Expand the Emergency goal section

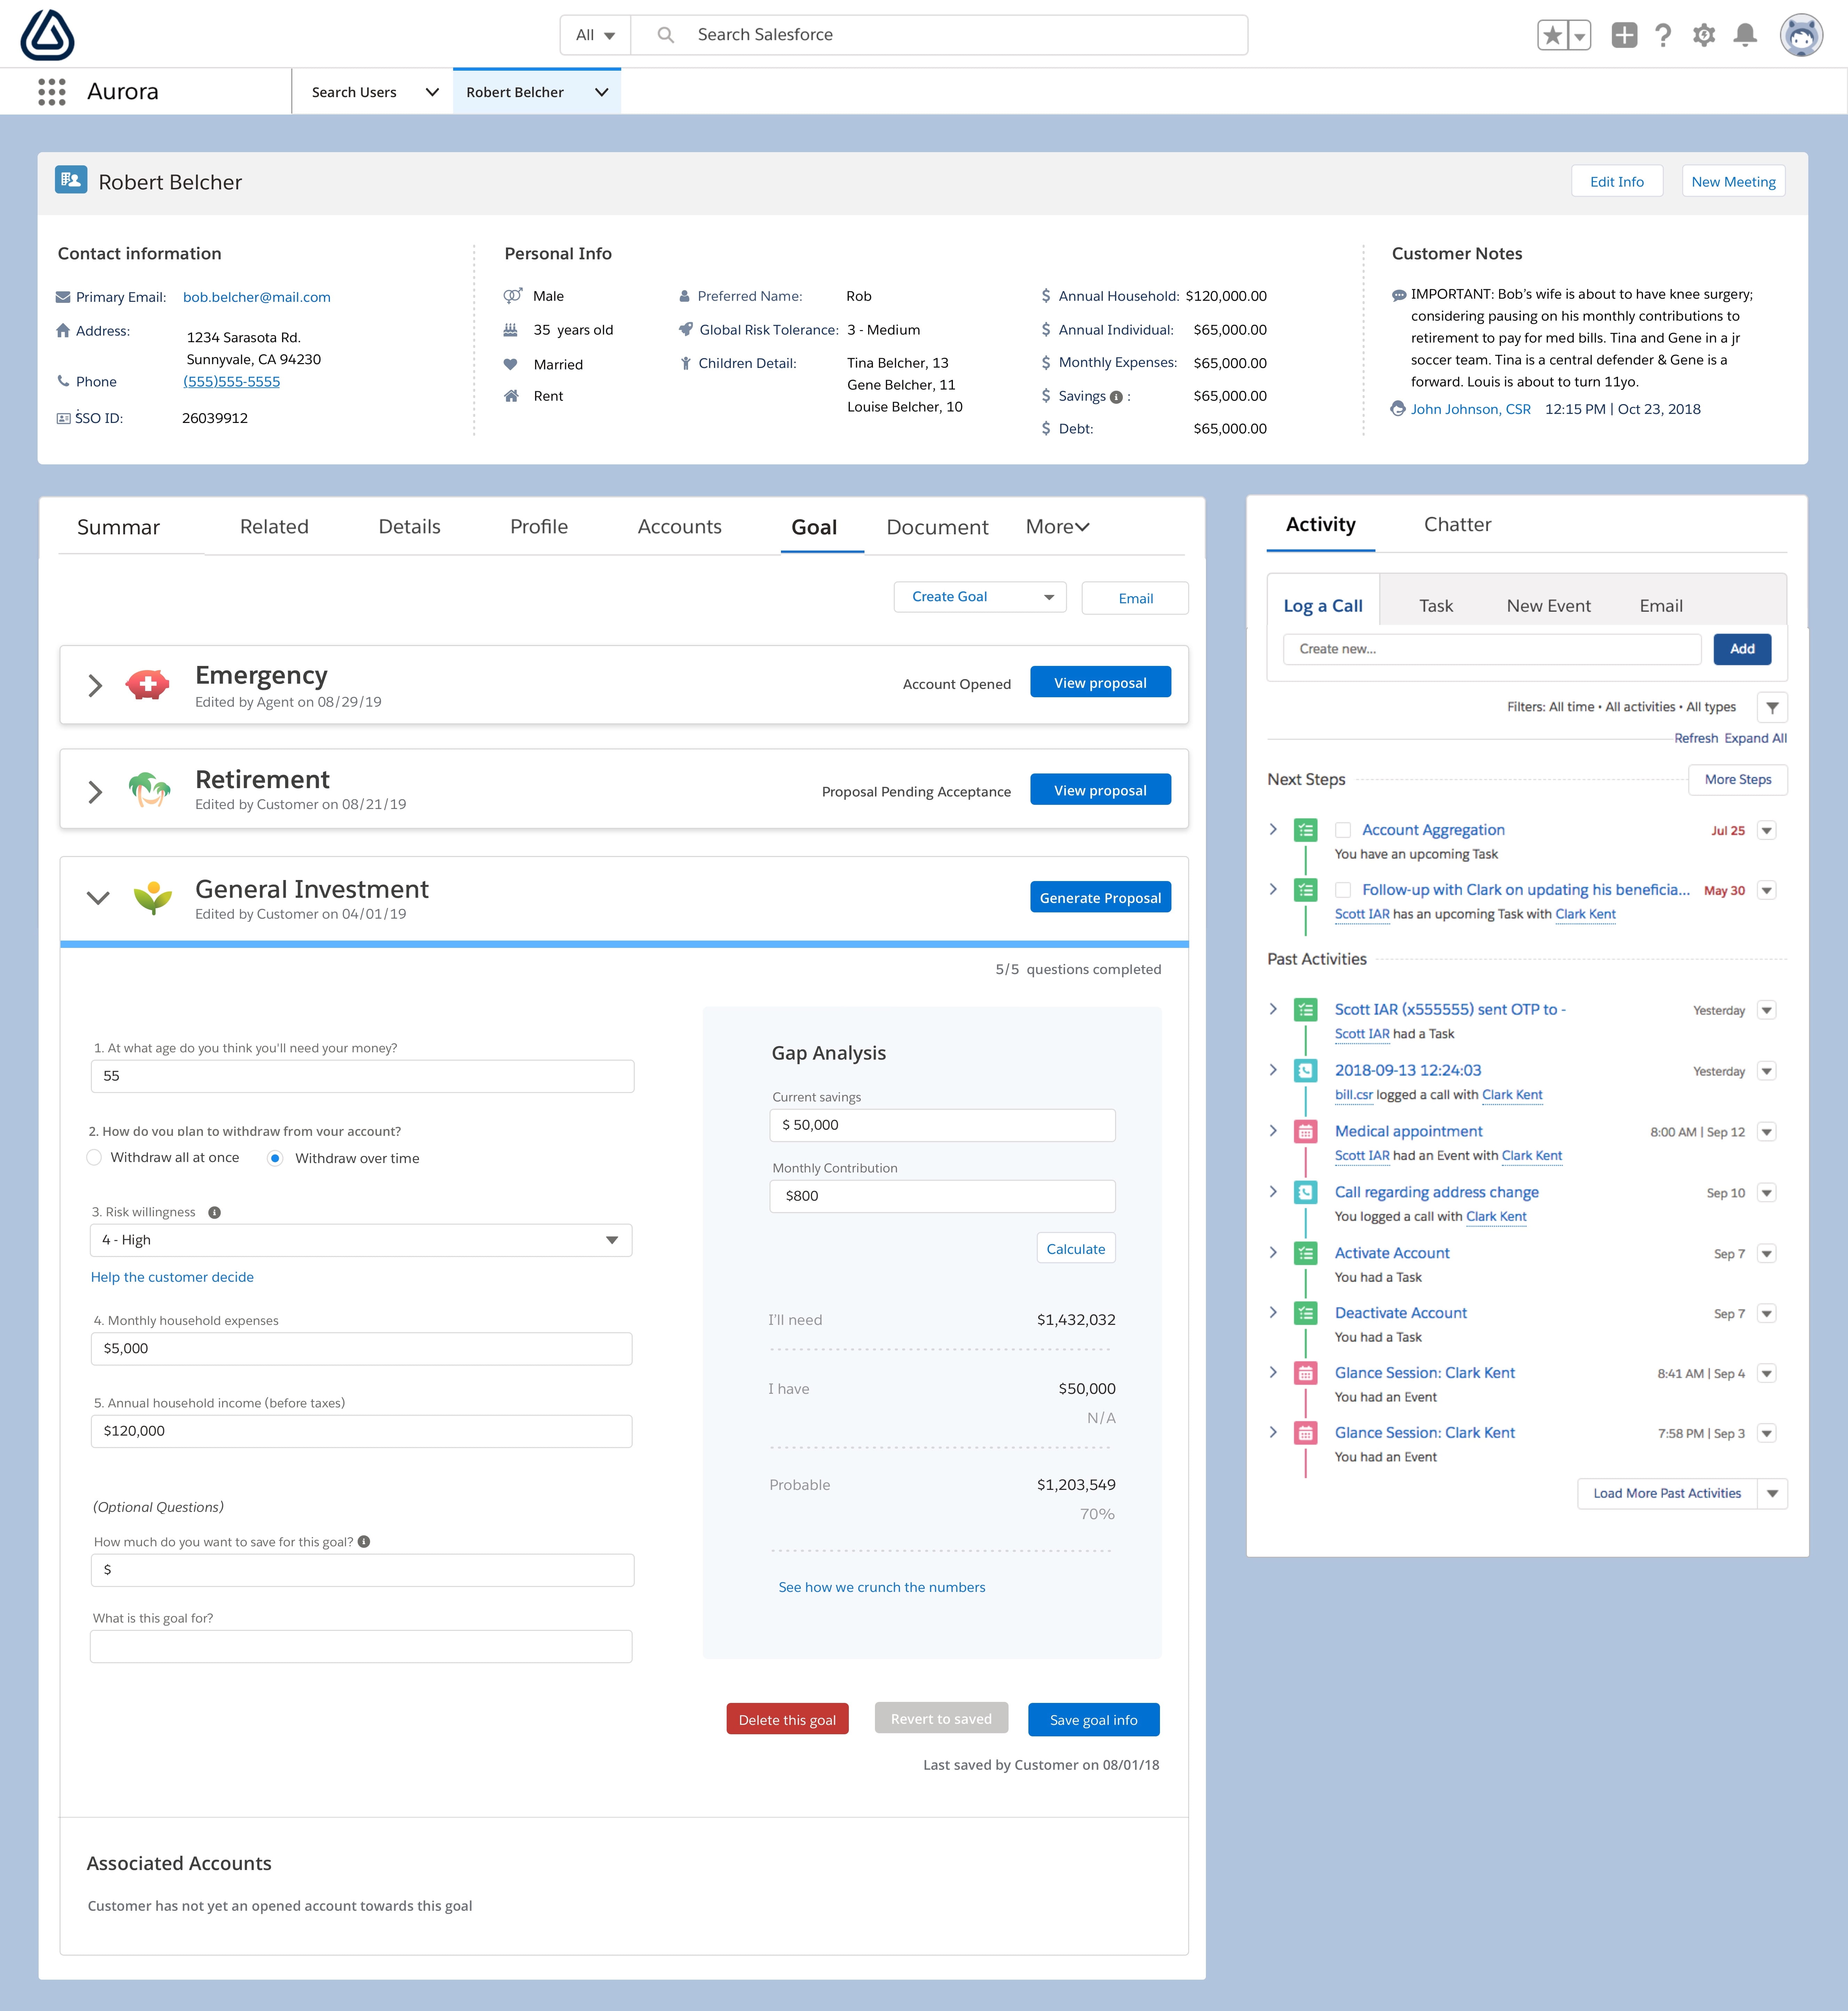(95, 685)
